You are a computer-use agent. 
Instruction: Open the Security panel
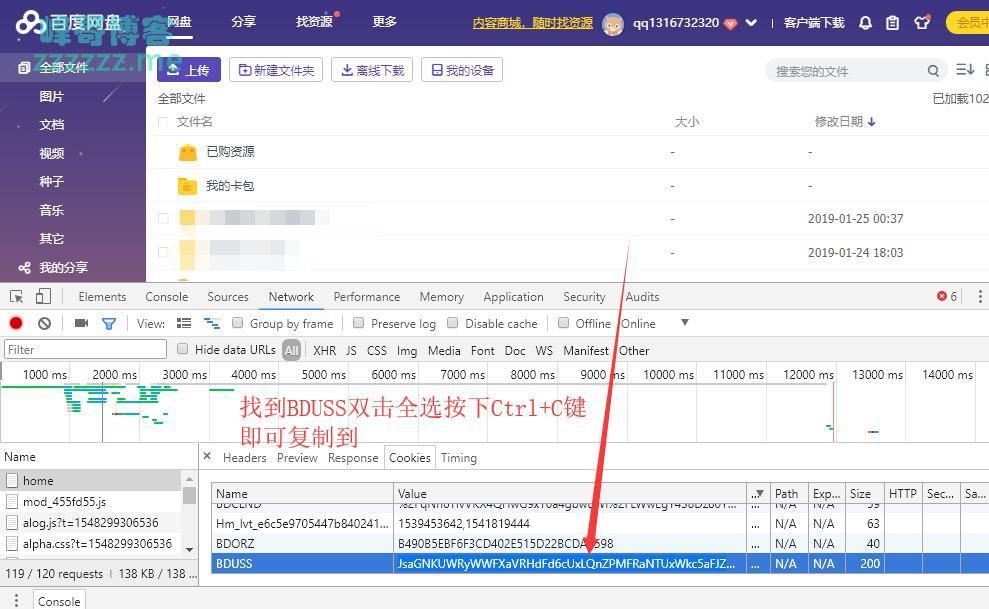[584, 297]
